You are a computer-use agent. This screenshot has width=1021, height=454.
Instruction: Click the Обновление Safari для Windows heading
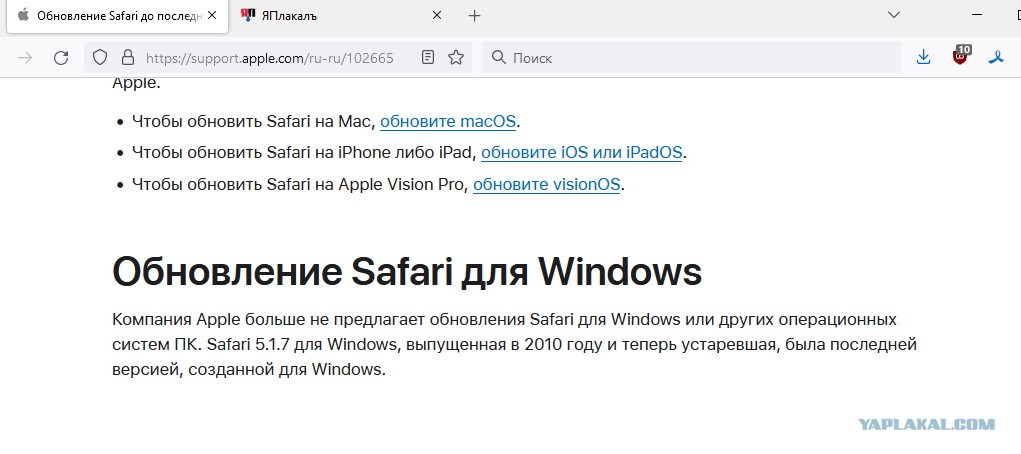tap(407, 272)
